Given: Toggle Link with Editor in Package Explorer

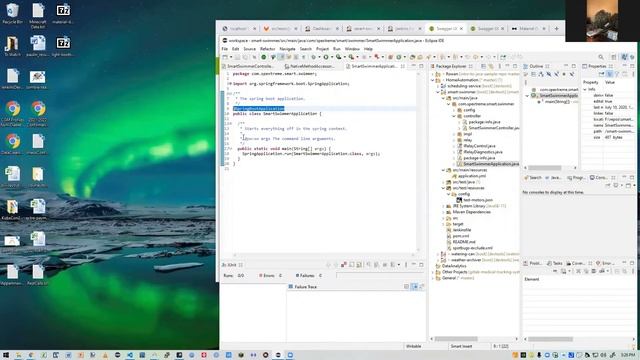Looking at the screenshot, I should click(x=491, y=66).
